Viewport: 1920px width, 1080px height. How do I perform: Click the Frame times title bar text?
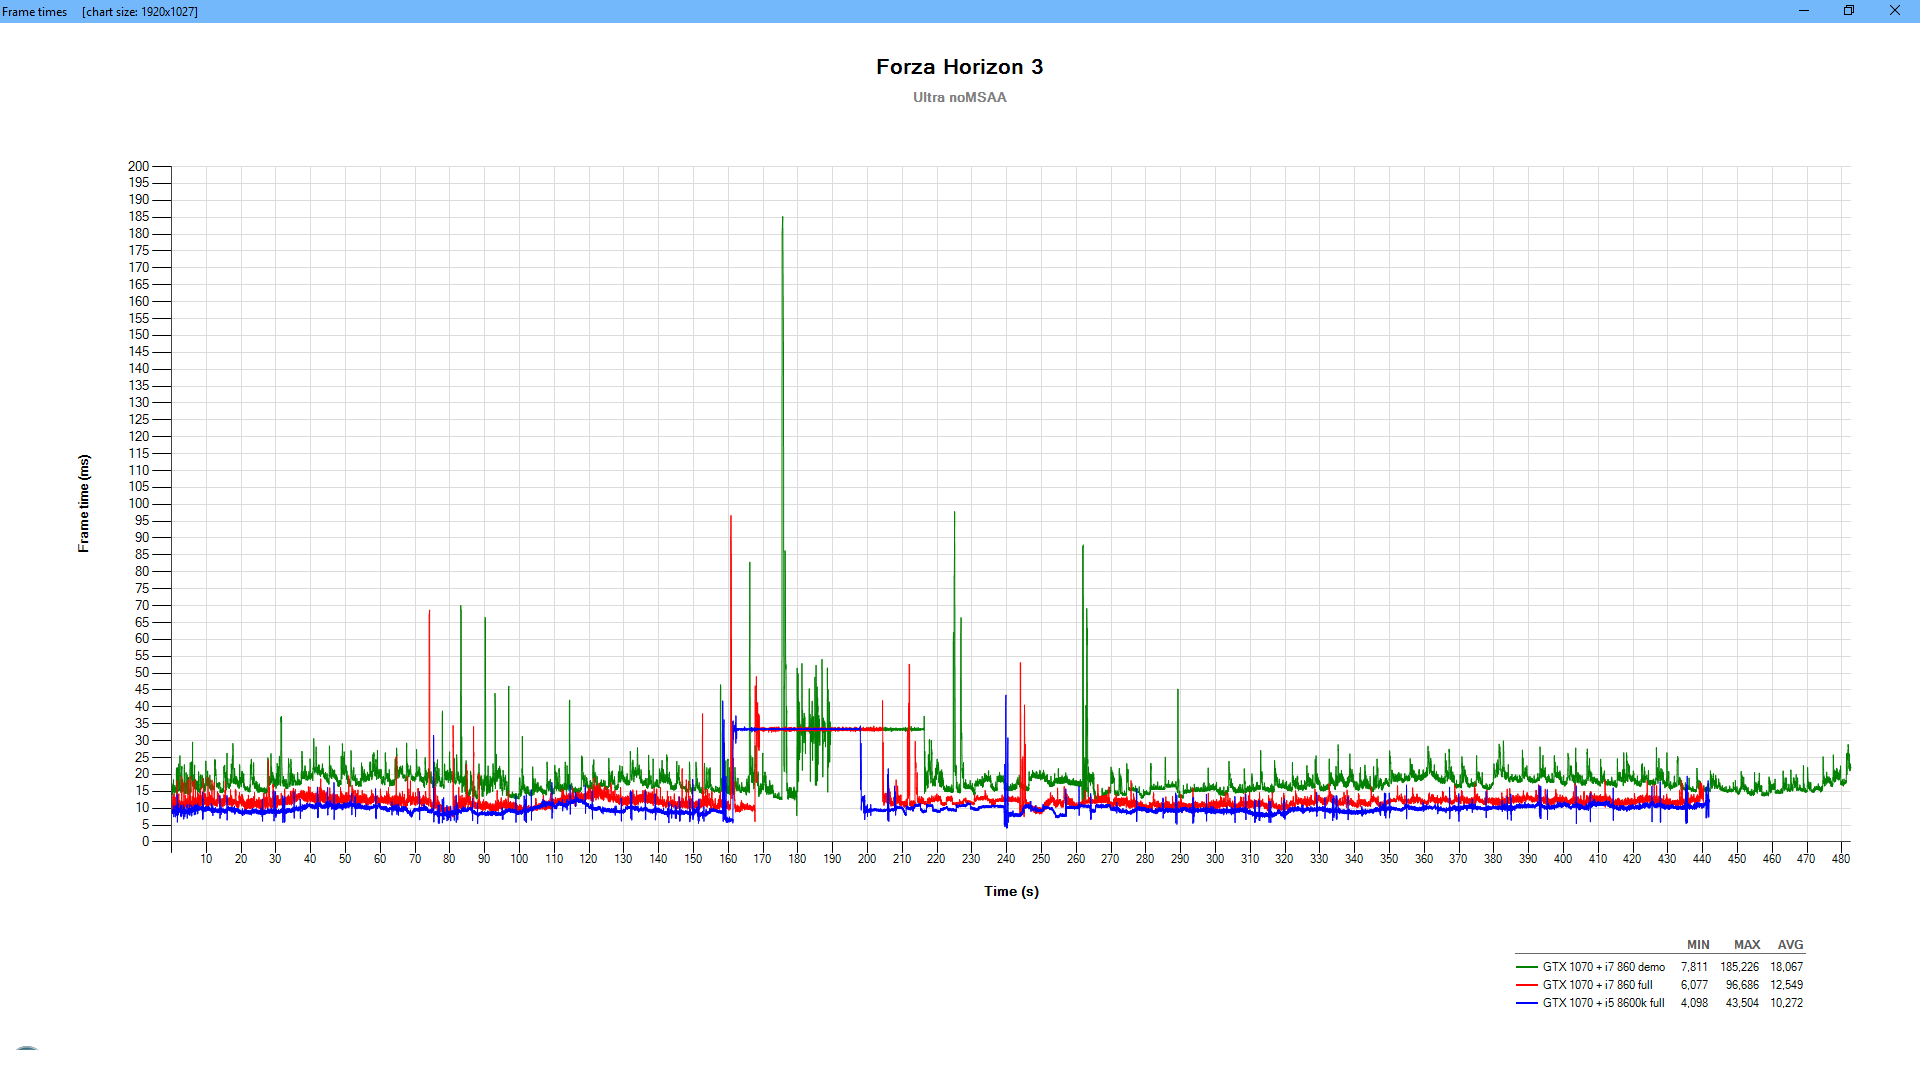(35, 12)
